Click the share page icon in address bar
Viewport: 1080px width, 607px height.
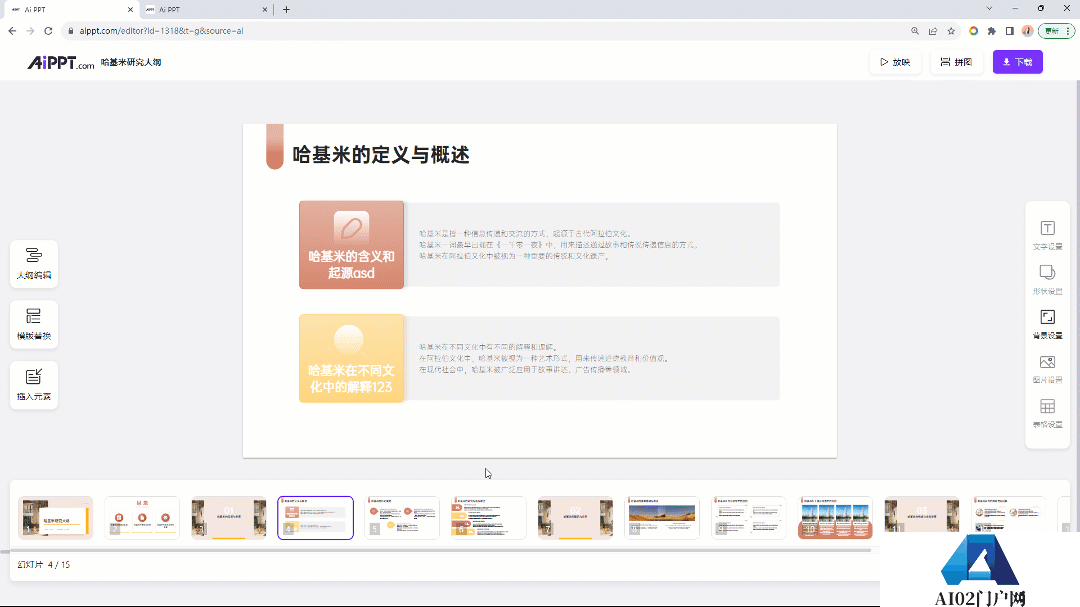pyautogui.click(x=933, y=31)
